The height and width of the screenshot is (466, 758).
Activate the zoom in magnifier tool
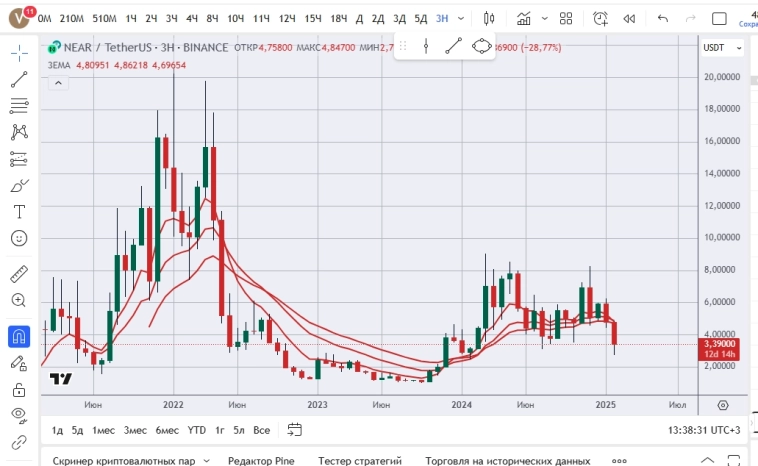[x=19, y=300]
